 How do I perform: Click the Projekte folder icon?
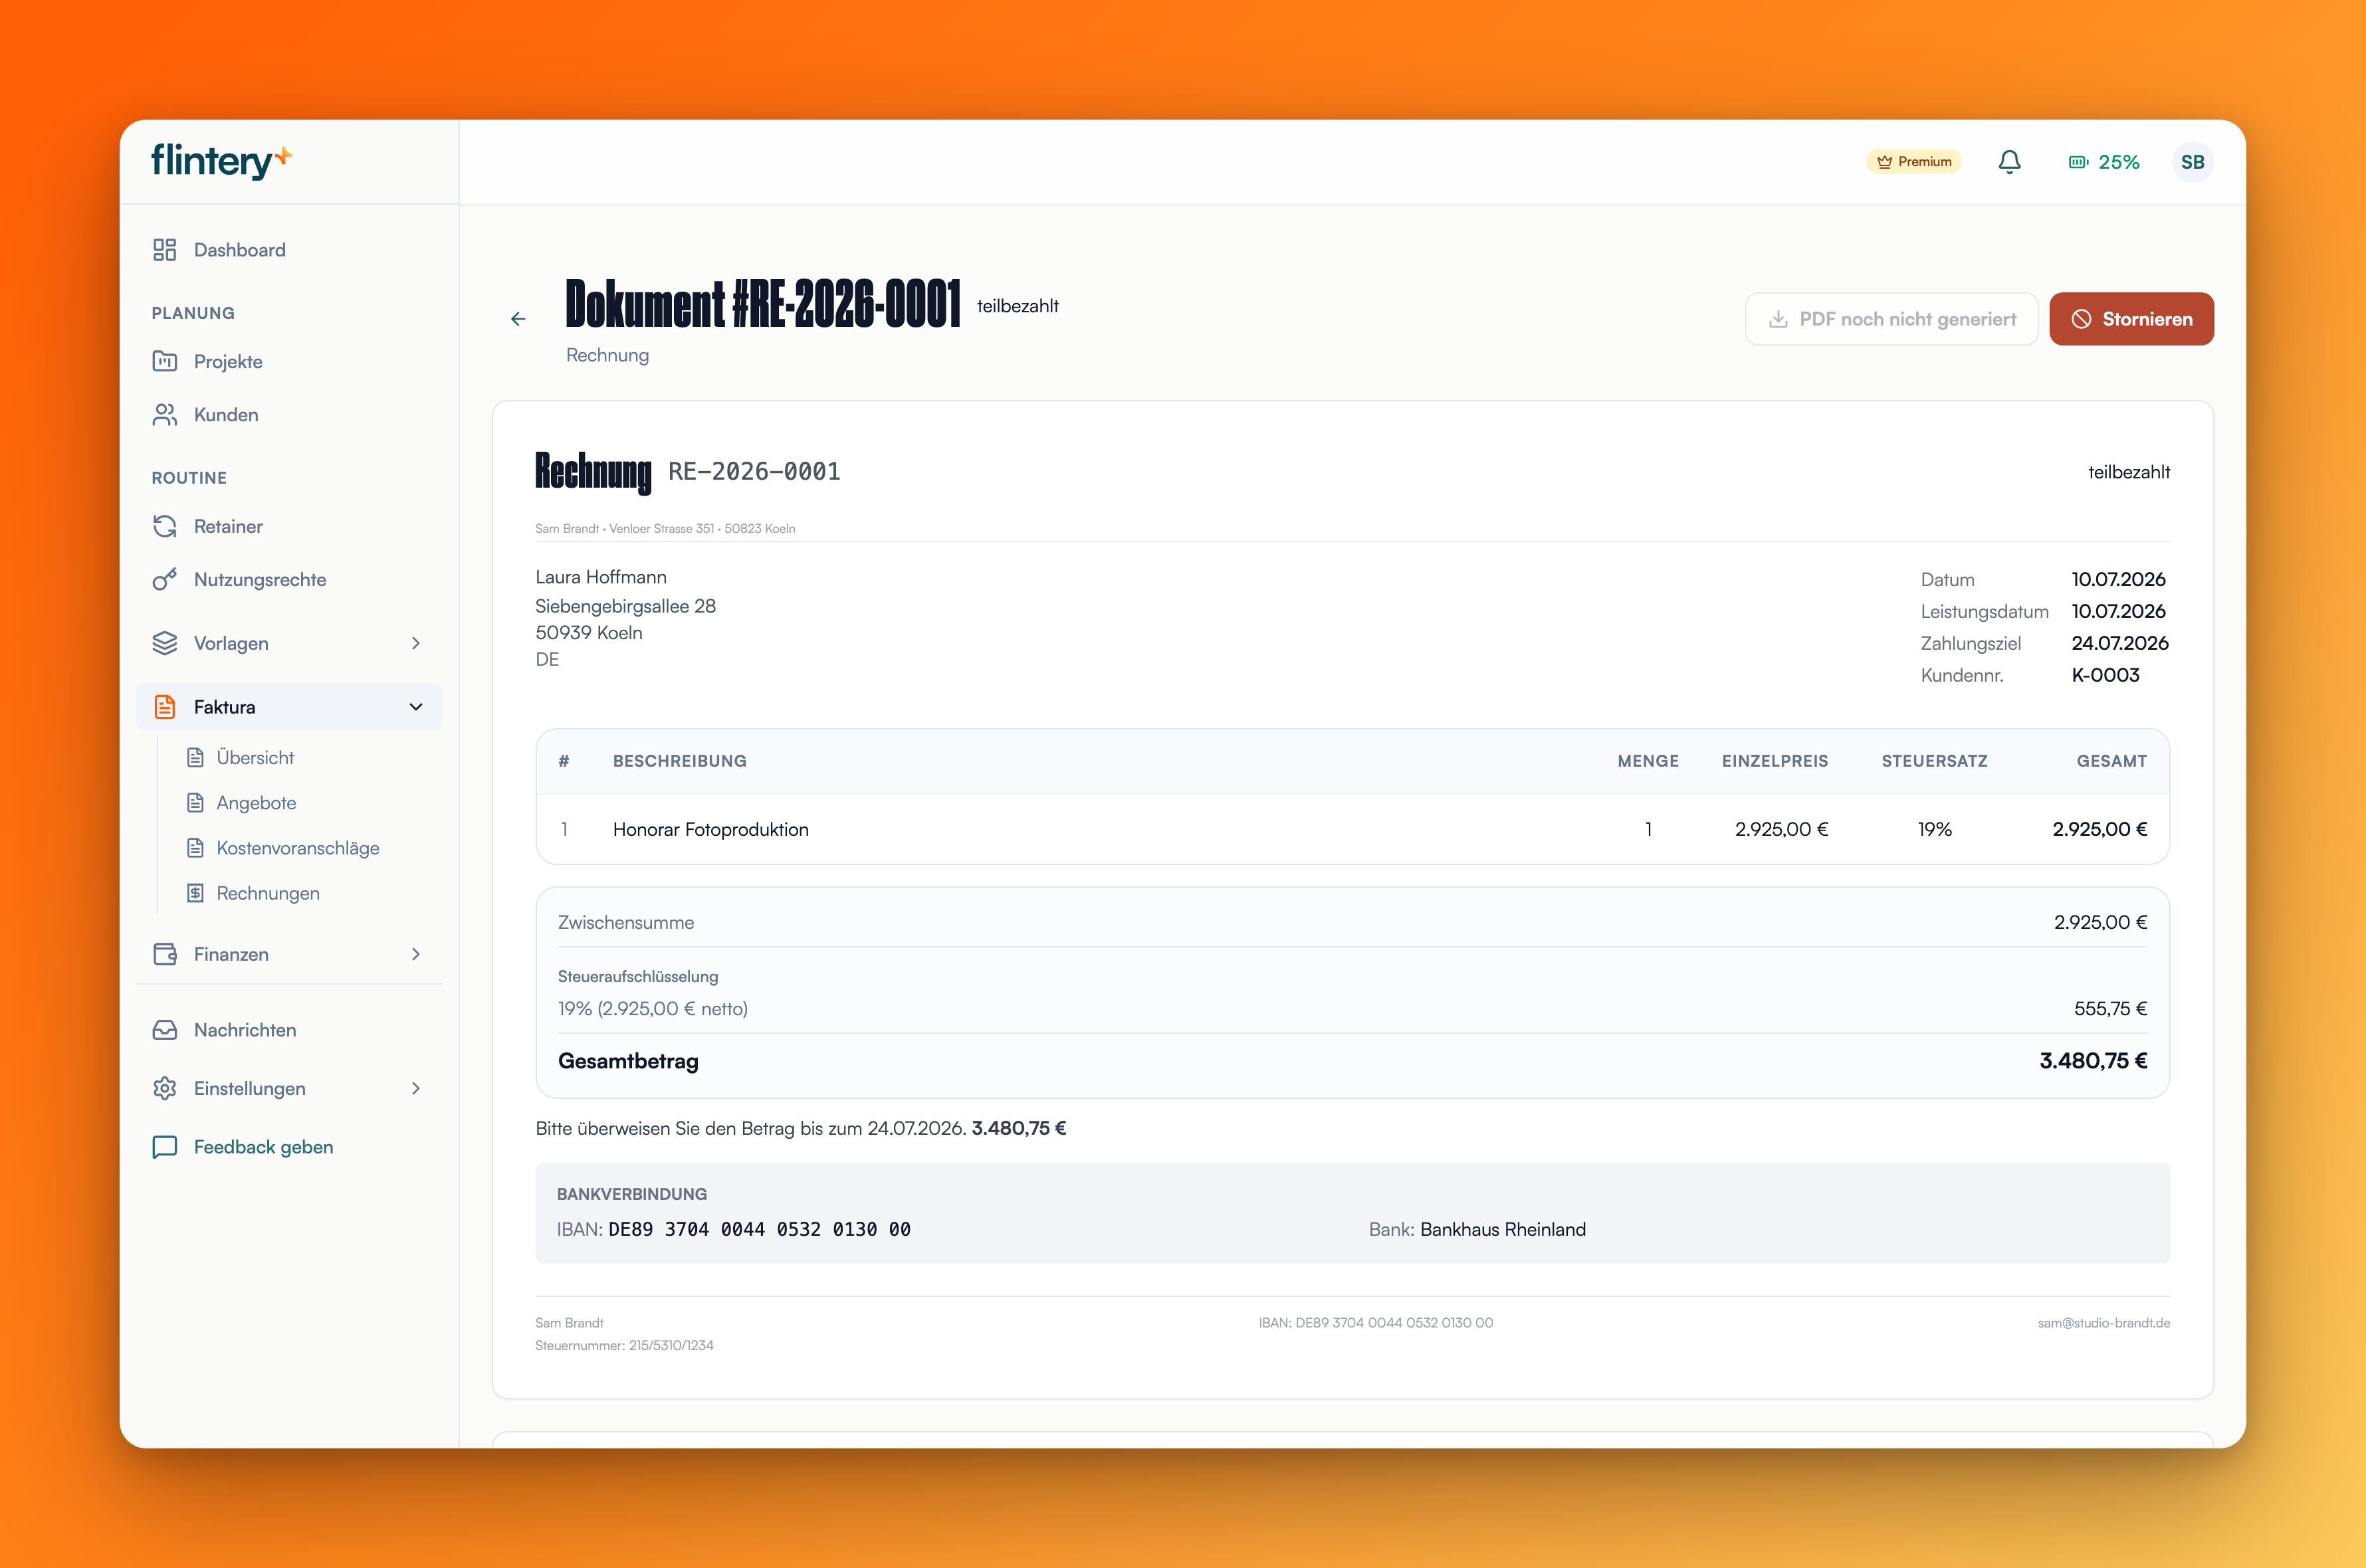click(x=165, y=361)
